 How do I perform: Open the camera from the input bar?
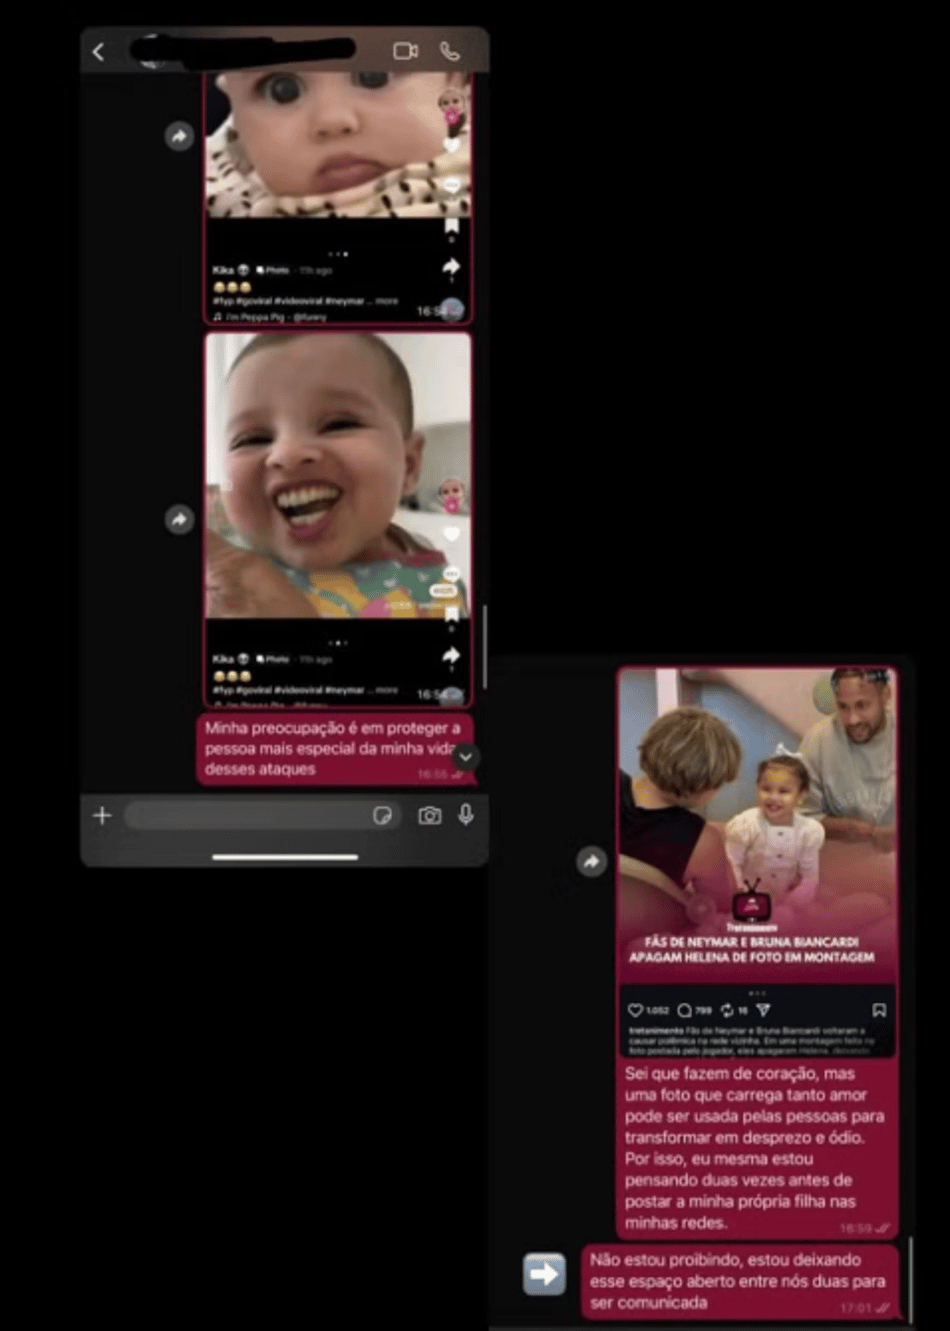click(x=429, y=816)
